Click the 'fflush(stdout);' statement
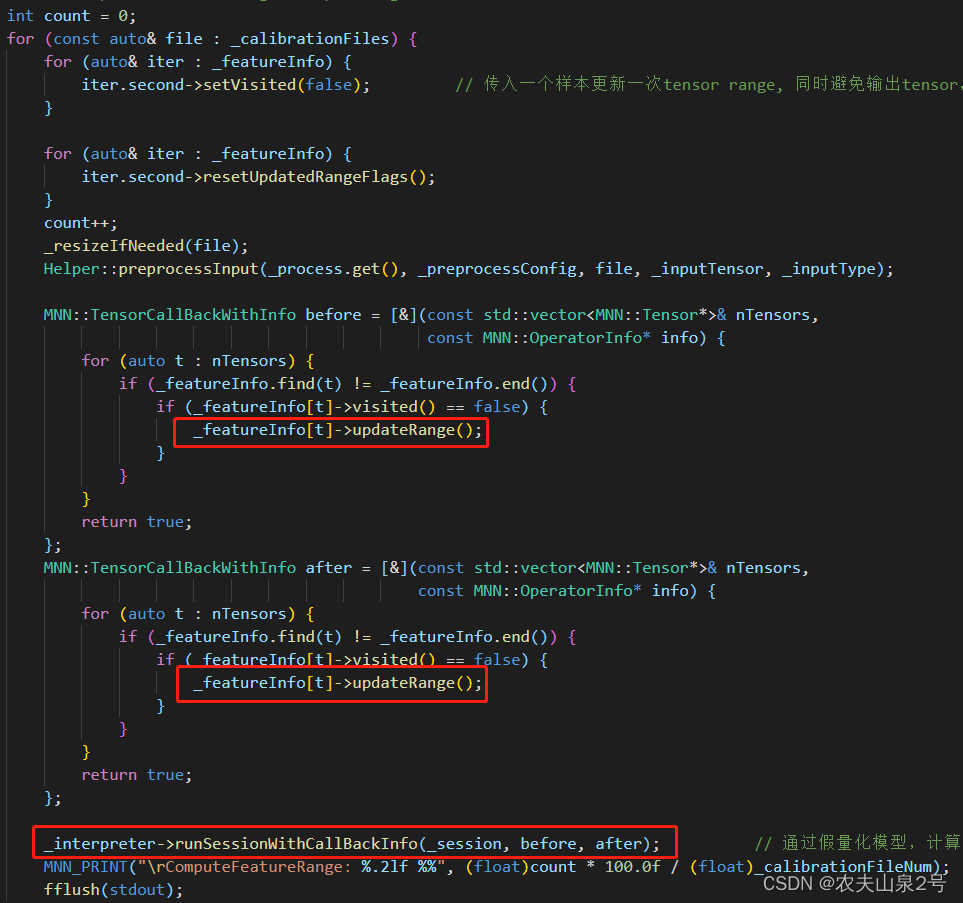963x903 pixels. click(x=114, y=890)
